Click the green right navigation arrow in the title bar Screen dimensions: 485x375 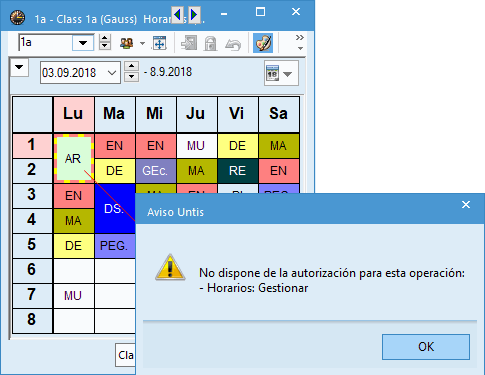click(194, 15)
